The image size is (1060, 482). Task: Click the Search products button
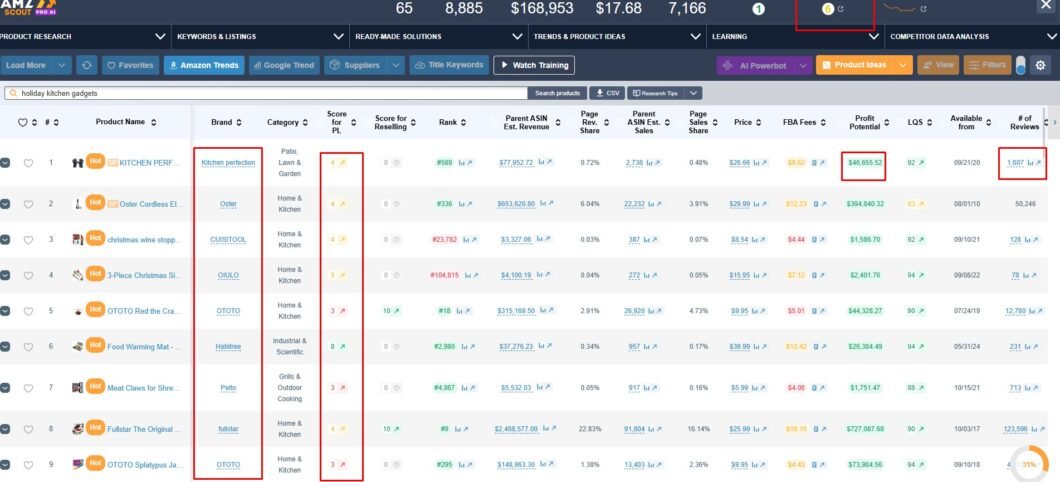(558, 93)
